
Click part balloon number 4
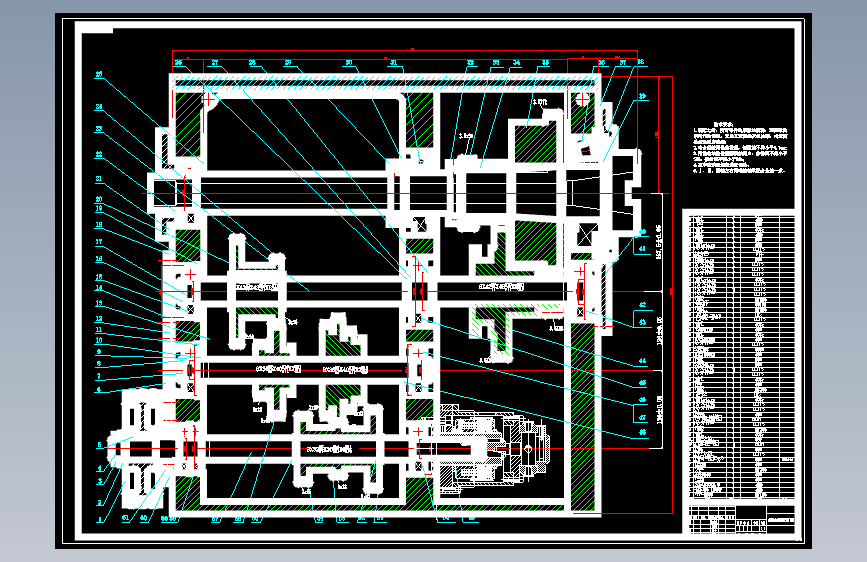click(100, 468)
